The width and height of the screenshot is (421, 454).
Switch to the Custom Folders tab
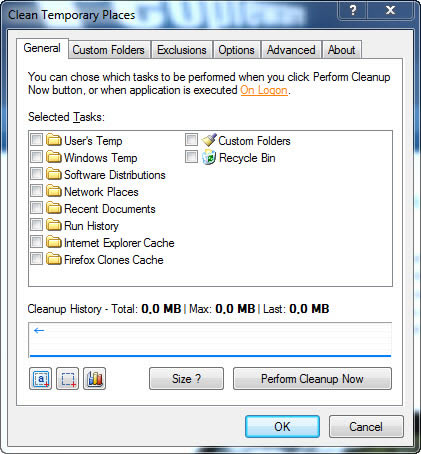(x=108, y=50)
